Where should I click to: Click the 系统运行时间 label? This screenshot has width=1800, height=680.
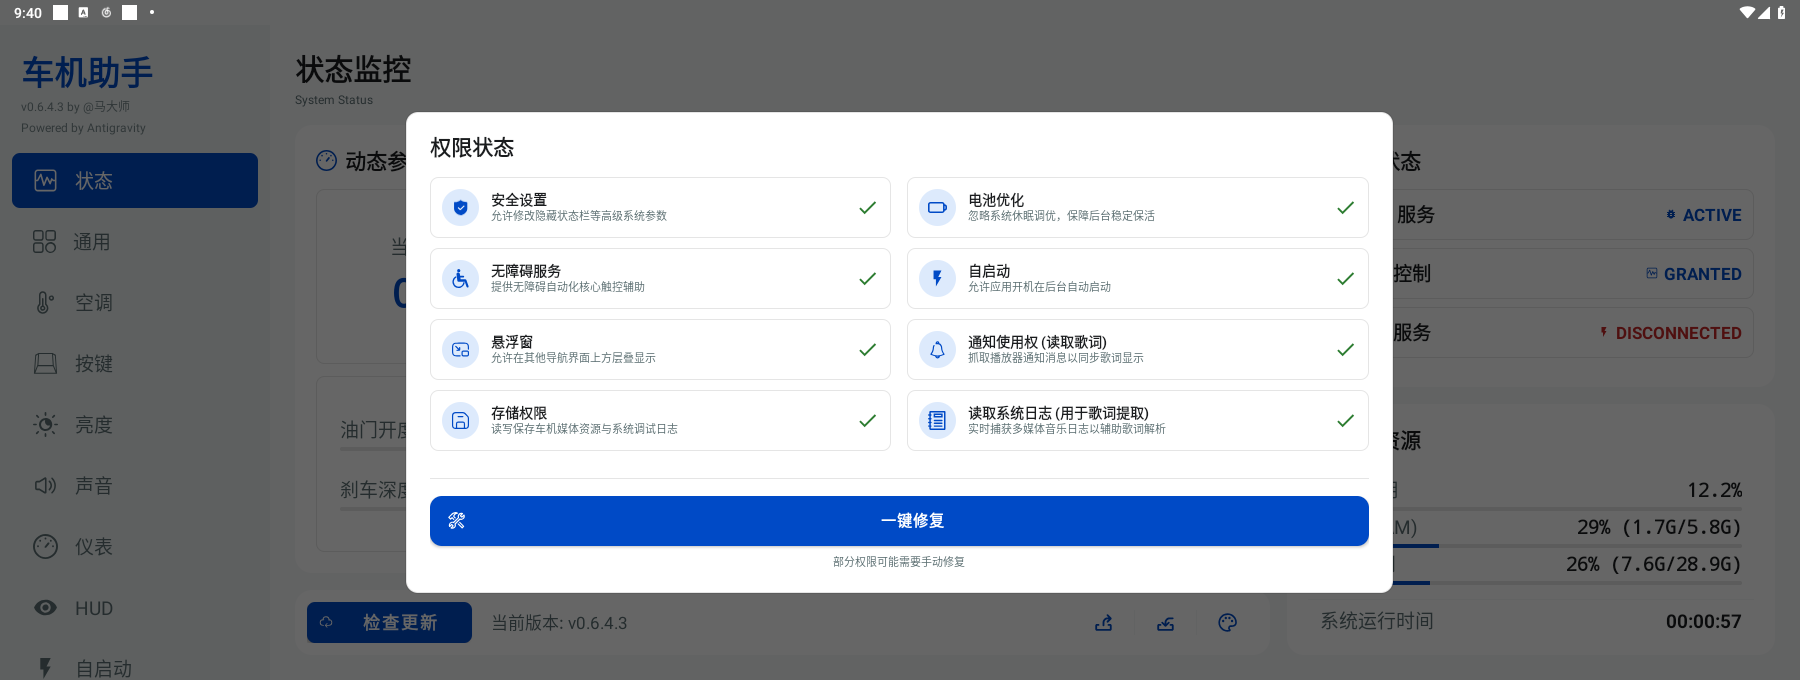[x=1377, y=621]
